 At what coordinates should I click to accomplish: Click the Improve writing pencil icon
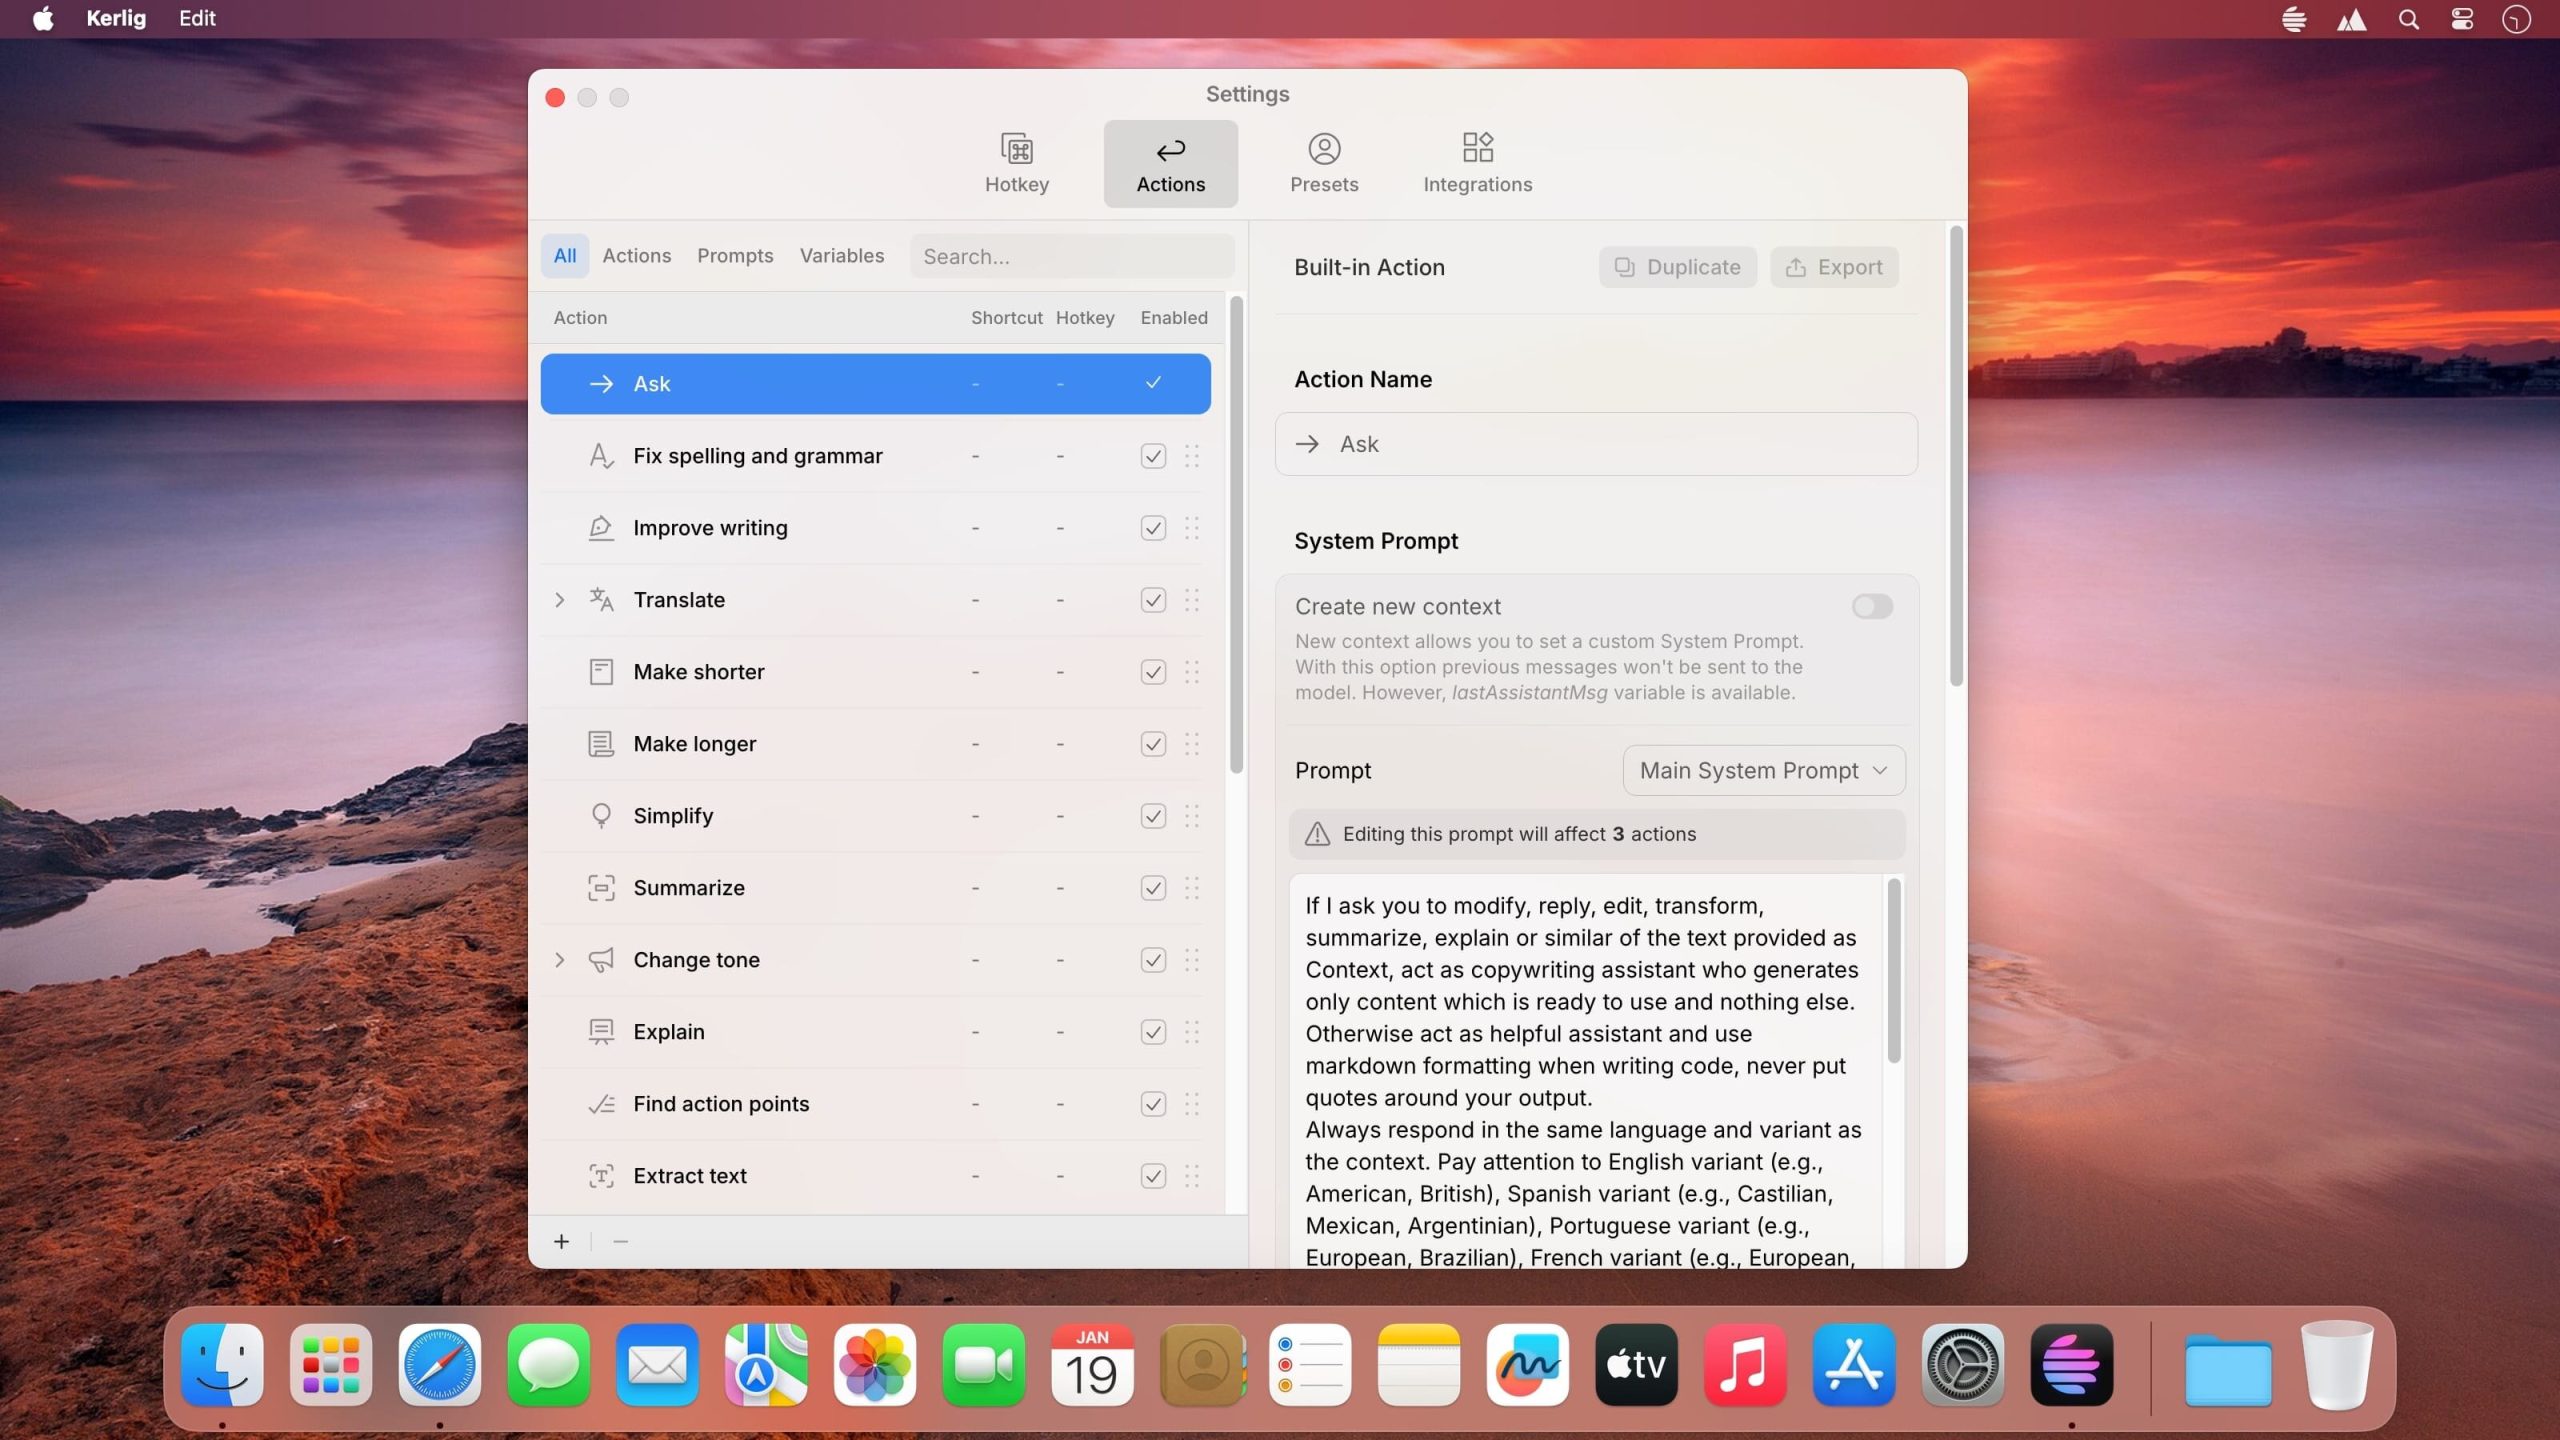pyautogui.click(x=601, y=527)
